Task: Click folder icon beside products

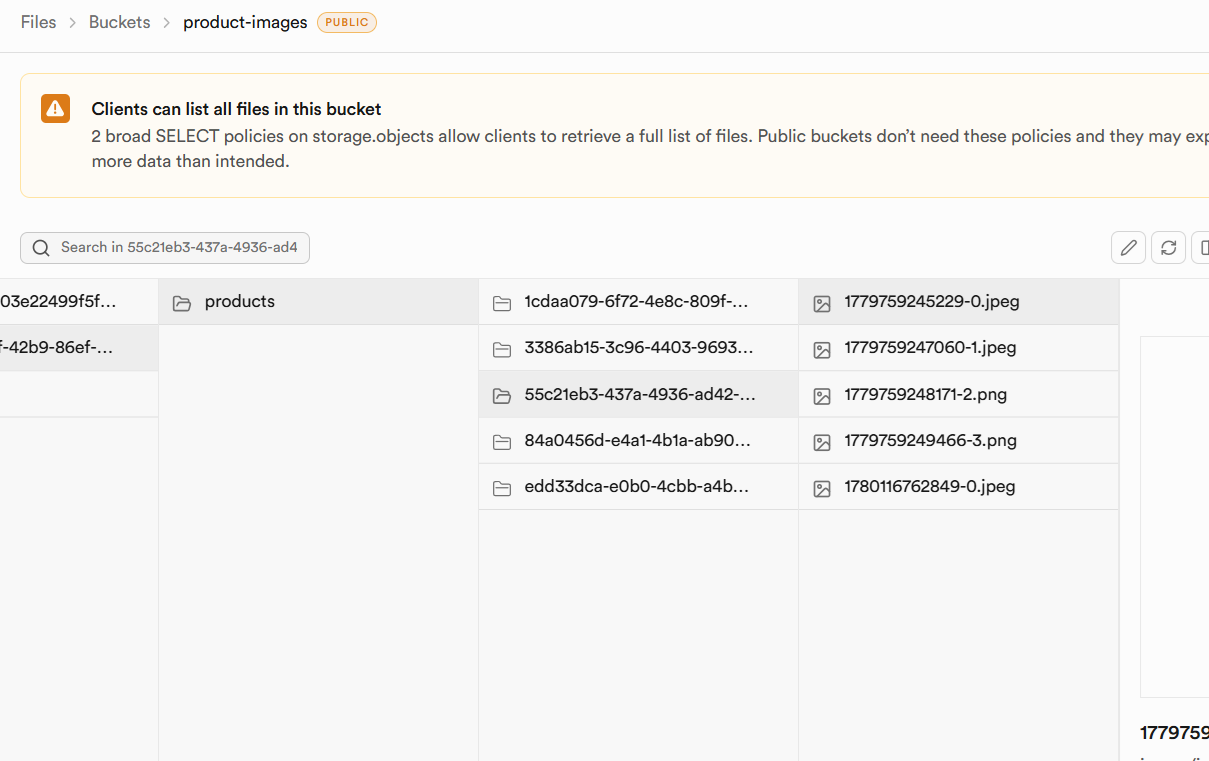Action: point(182,302)
